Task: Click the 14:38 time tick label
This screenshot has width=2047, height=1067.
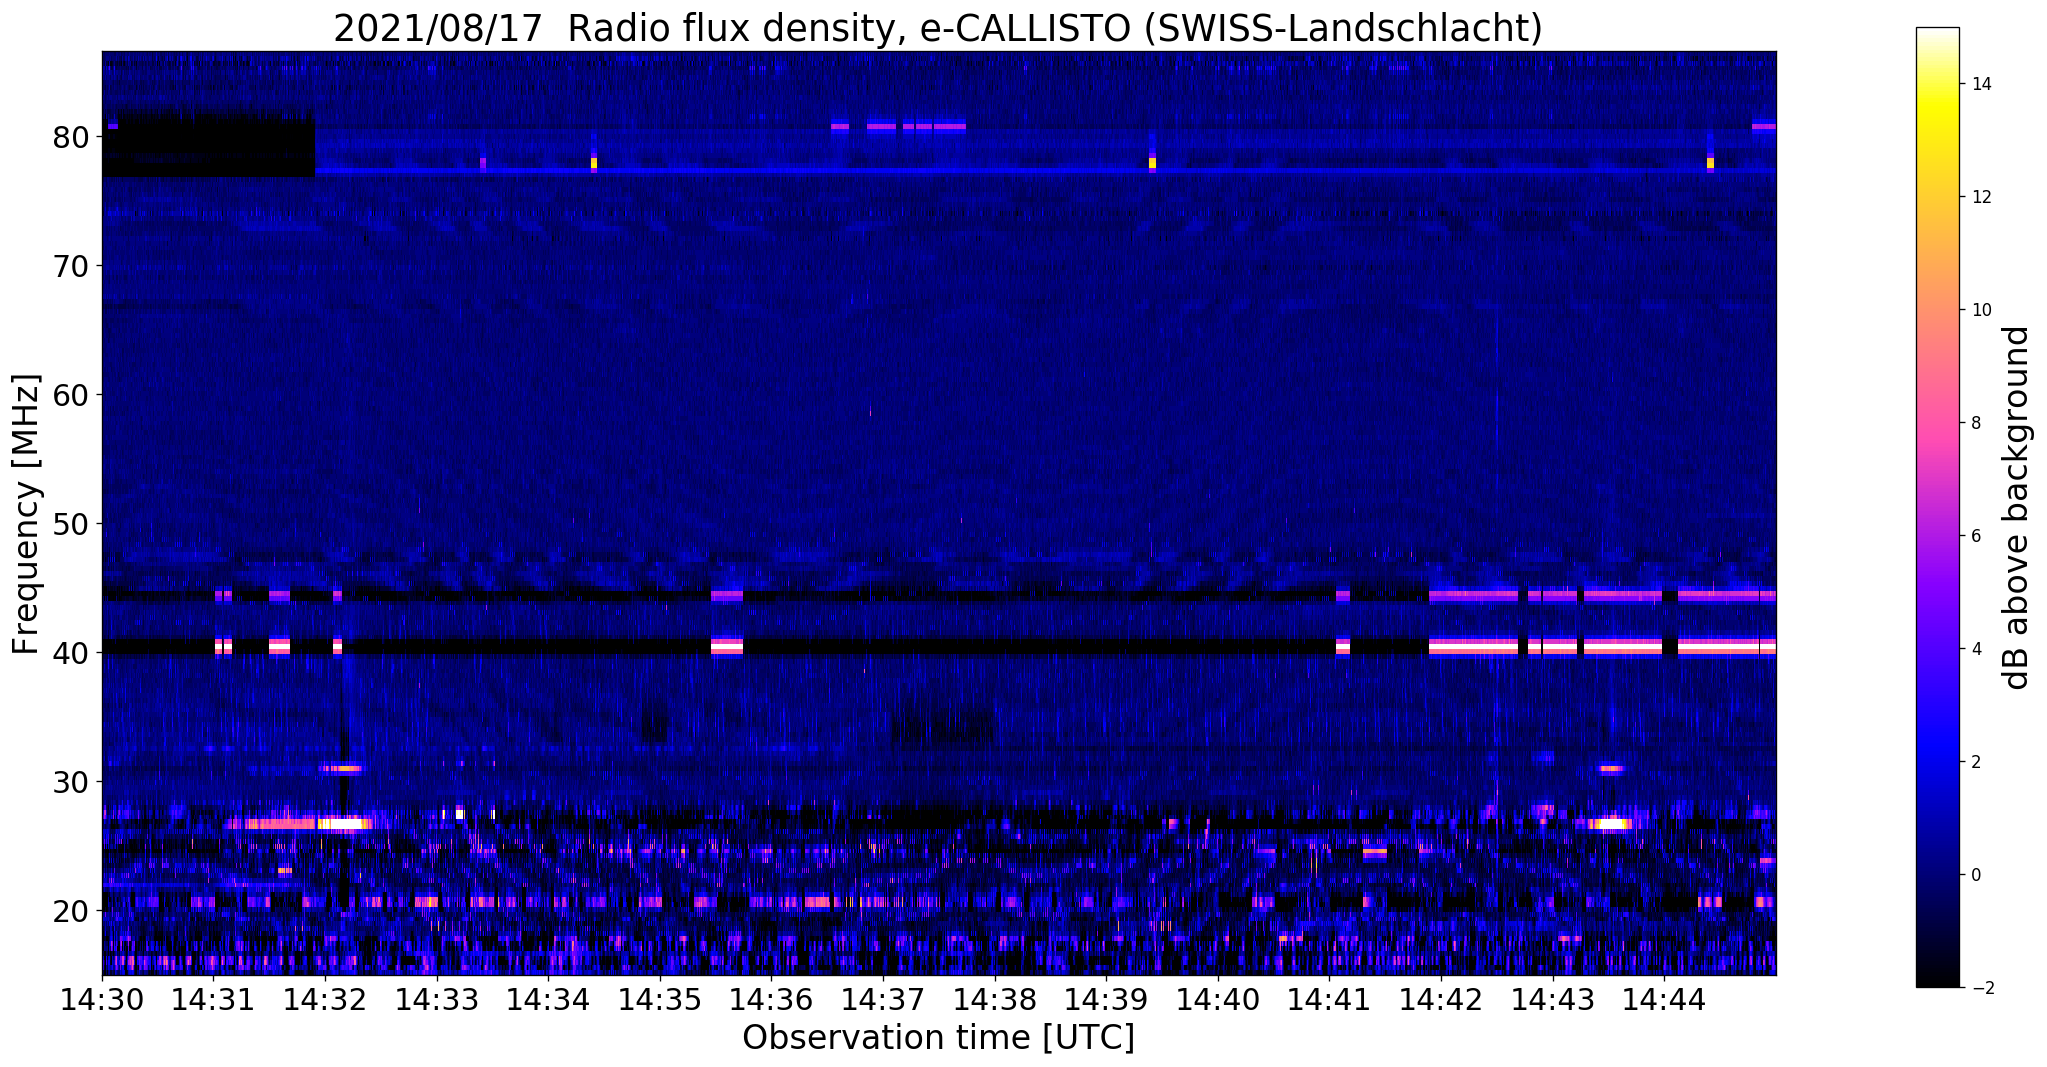Action: click(x=994, y=998)
